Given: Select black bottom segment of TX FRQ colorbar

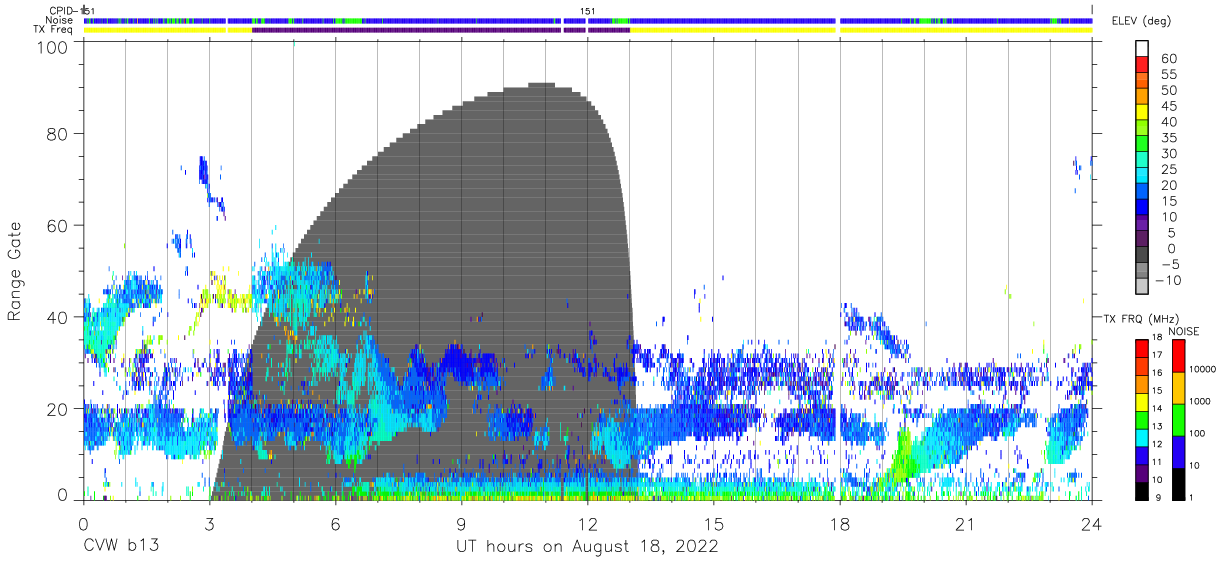Looking at the screenshot, I should point(1141,491).
